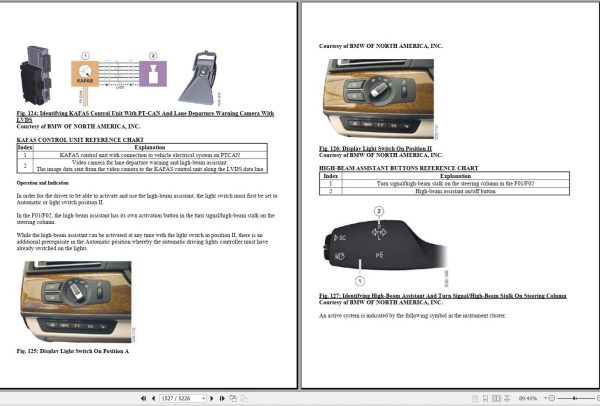Screen dimensions: 600x406
Task: Click the turn signal stalk image
Action: click(x=385, y=247)
